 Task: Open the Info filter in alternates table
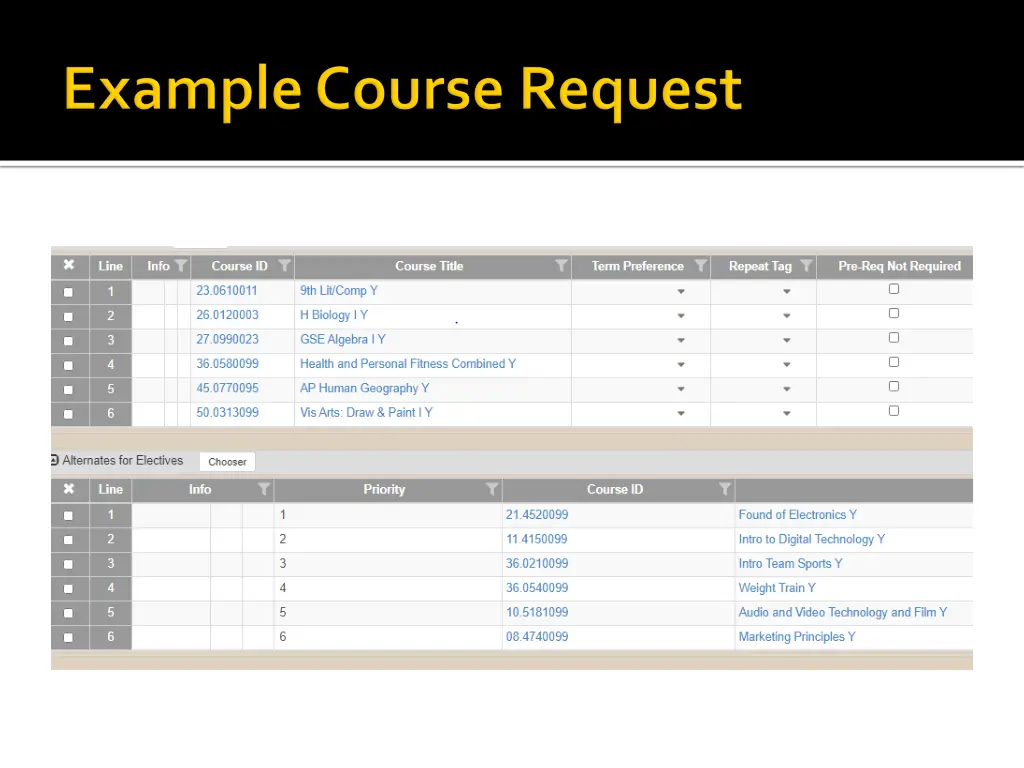point(264,489)
